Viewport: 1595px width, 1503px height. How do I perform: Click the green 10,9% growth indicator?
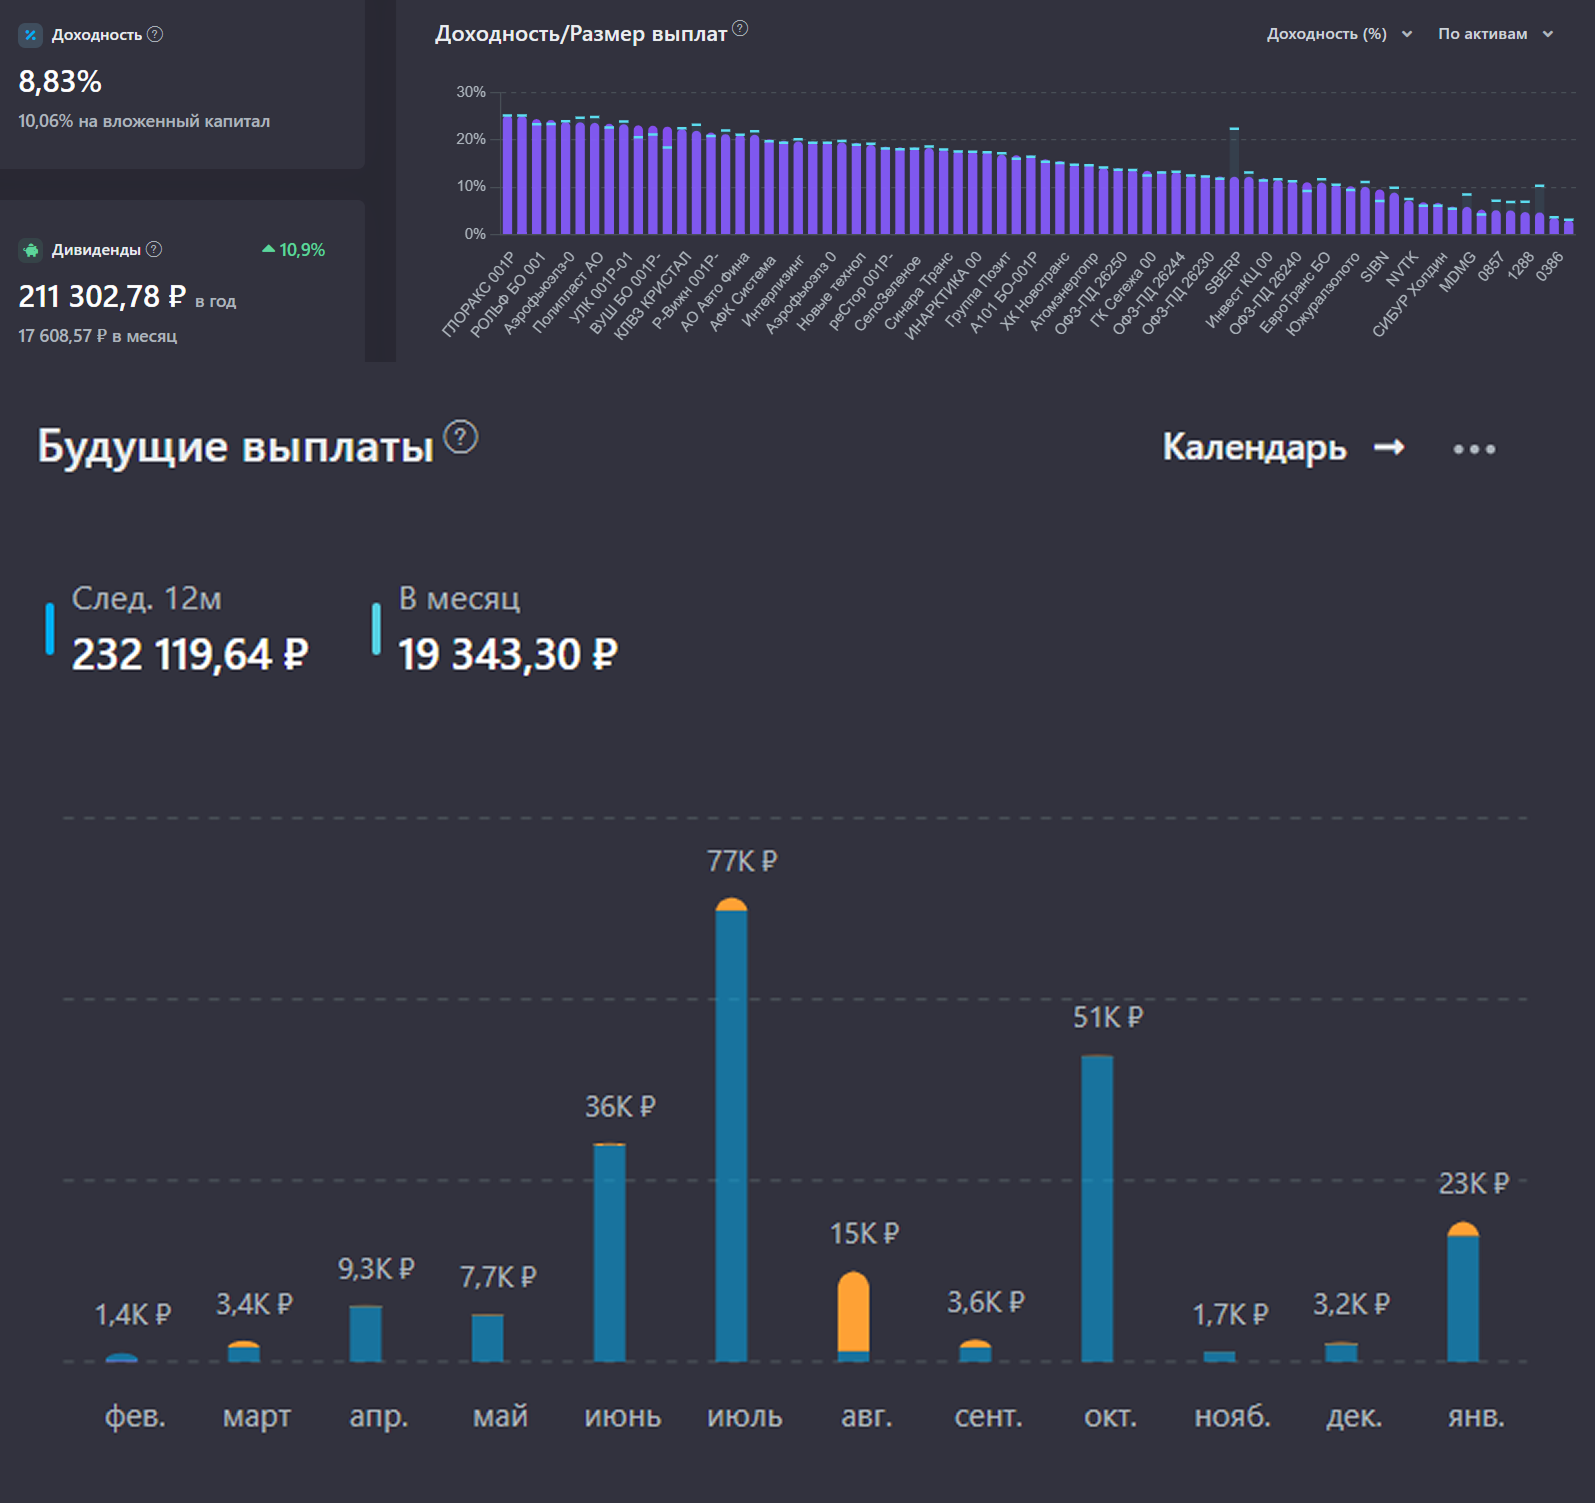click(294, 250)
